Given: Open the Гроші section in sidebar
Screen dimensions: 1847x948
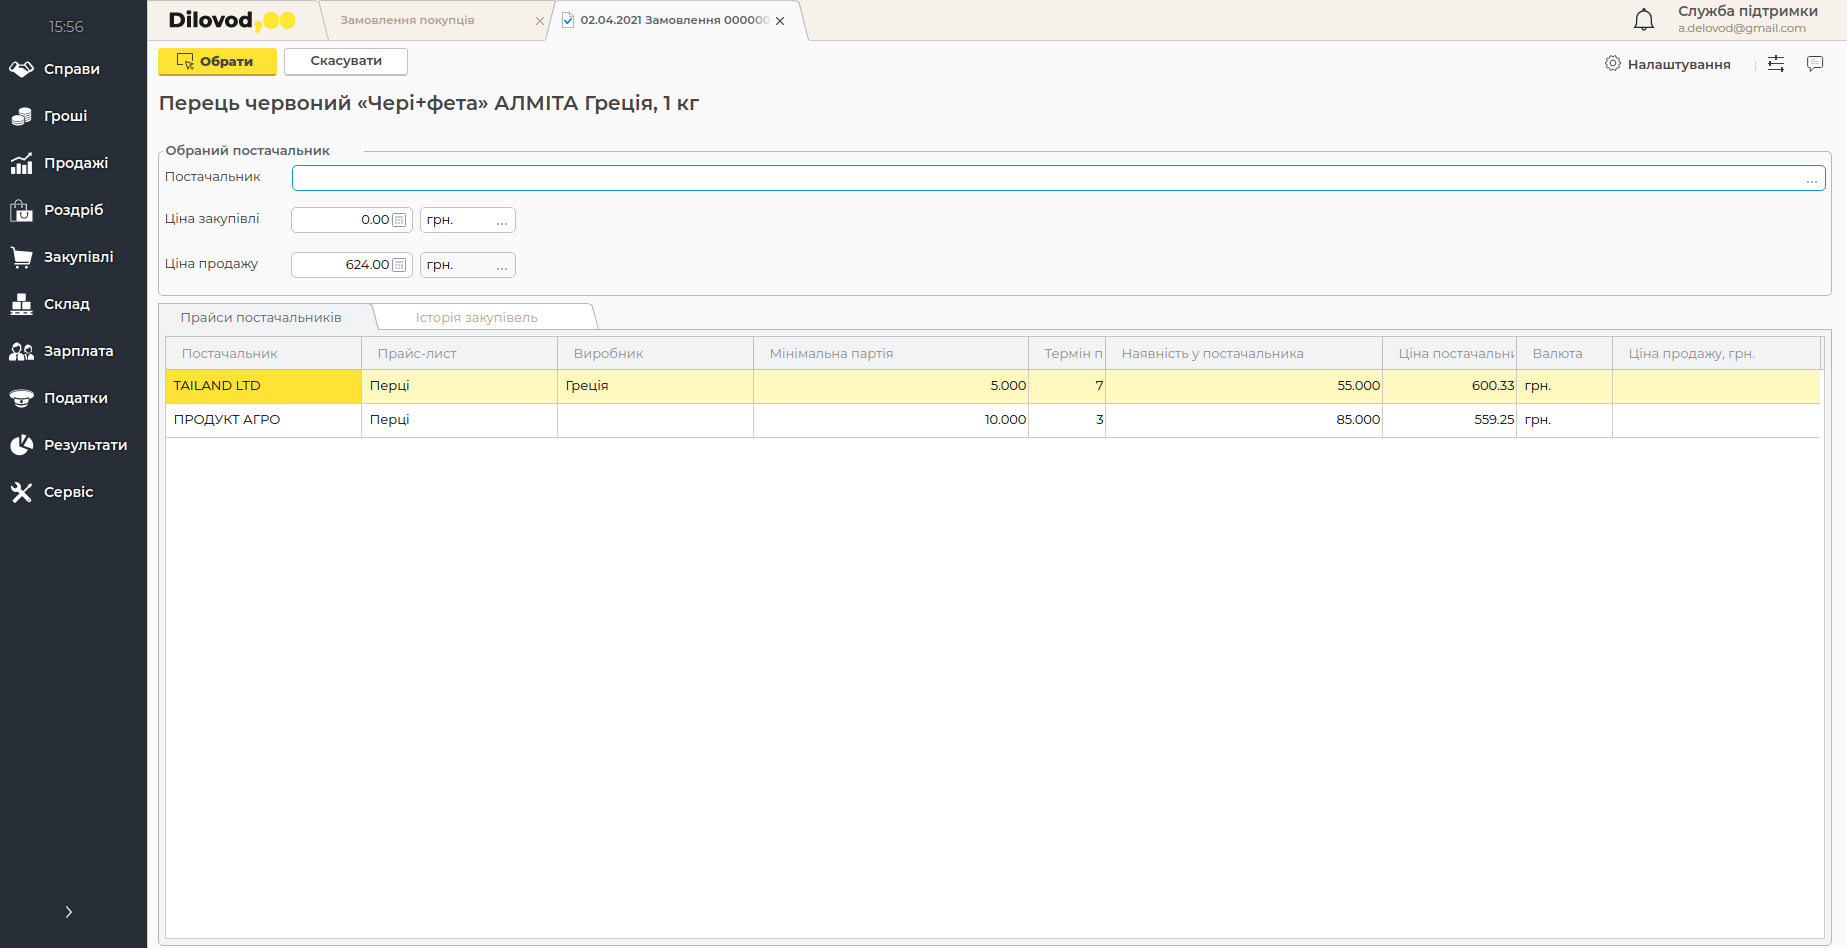Looking at the screenshot, I should click(65, 116).
